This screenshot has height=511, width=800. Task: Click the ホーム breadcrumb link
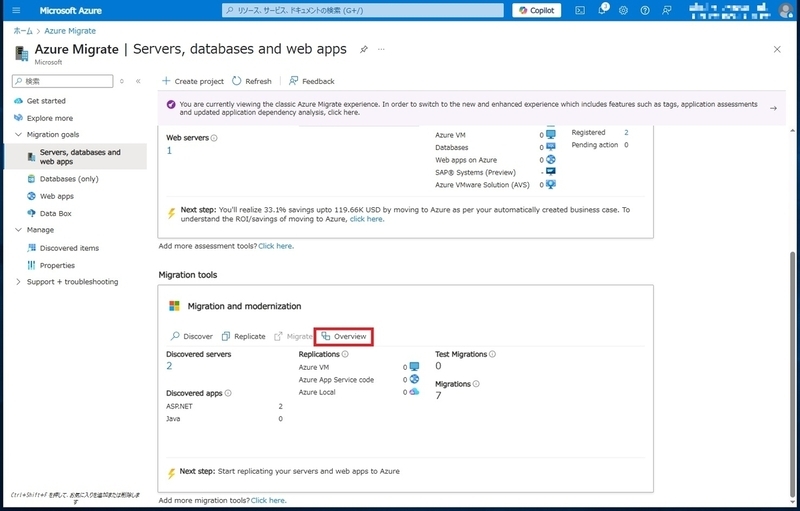(x=23, y=31)
